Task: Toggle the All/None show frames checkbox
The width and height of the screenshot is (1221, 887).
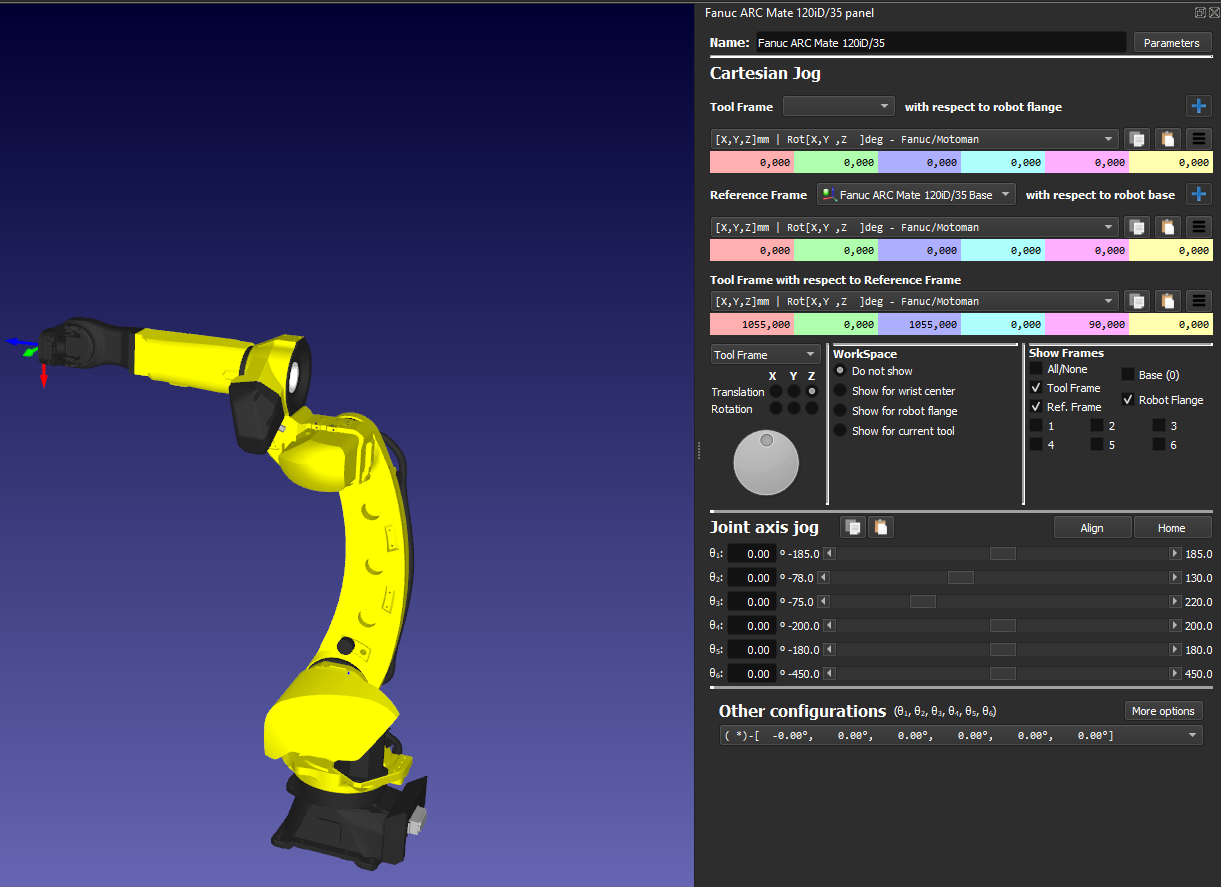Action: pos(1036,369)
